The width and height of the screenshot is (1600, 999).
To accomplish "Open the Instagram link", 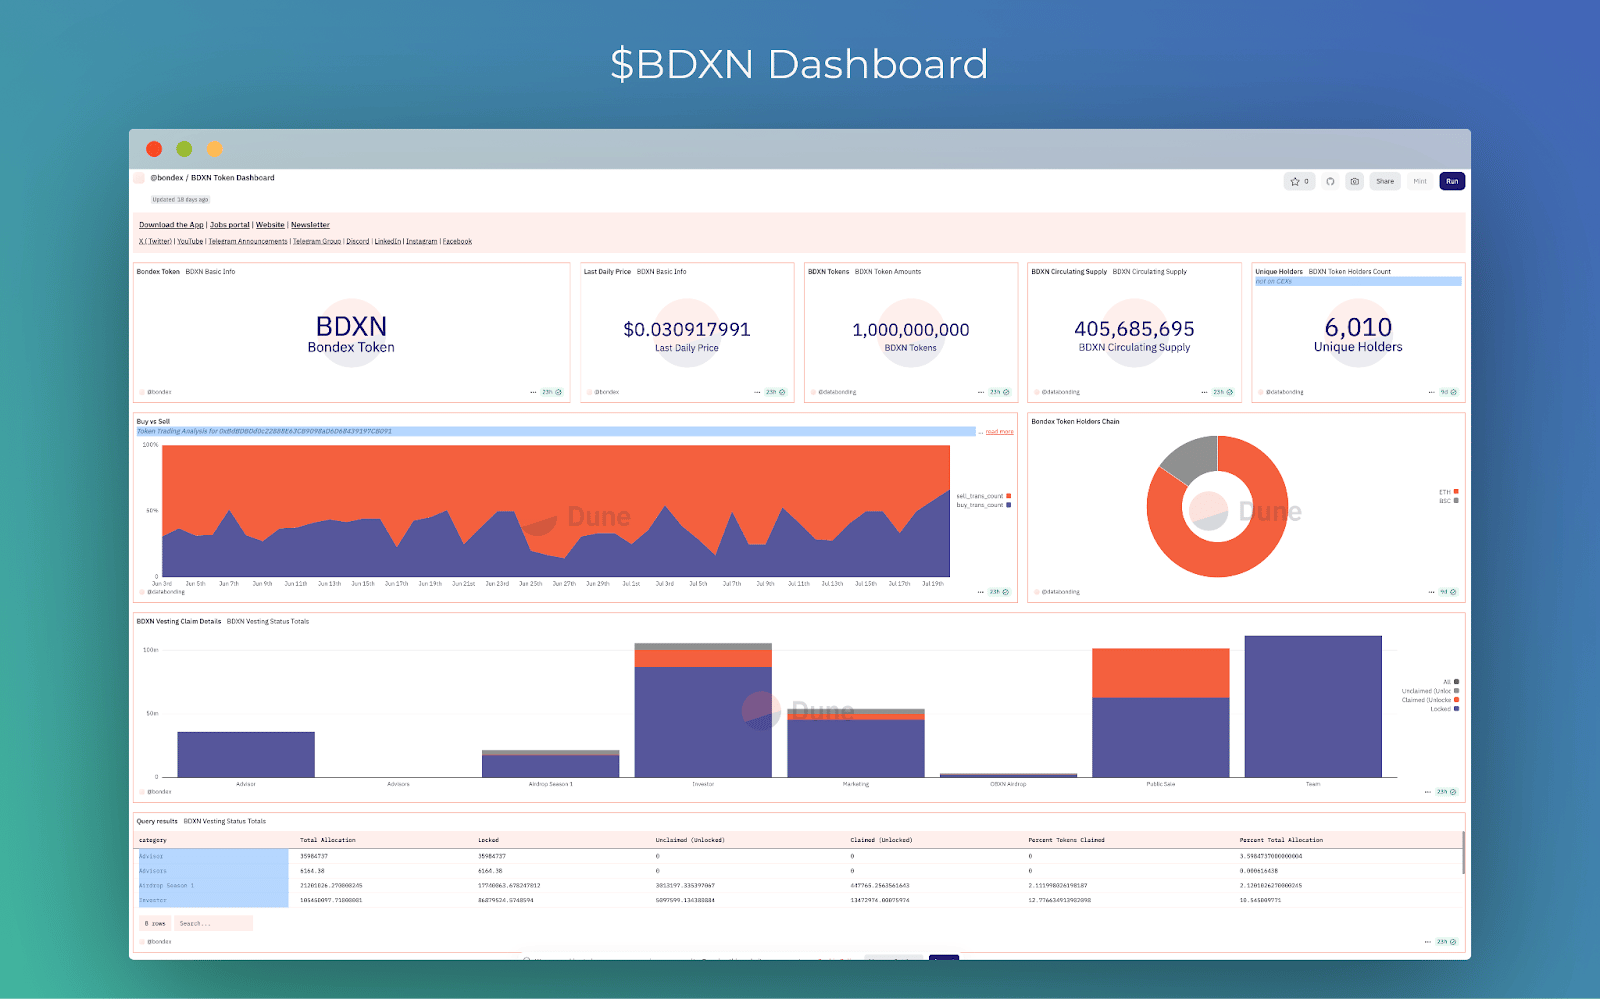I will click(x=422, y=241).
